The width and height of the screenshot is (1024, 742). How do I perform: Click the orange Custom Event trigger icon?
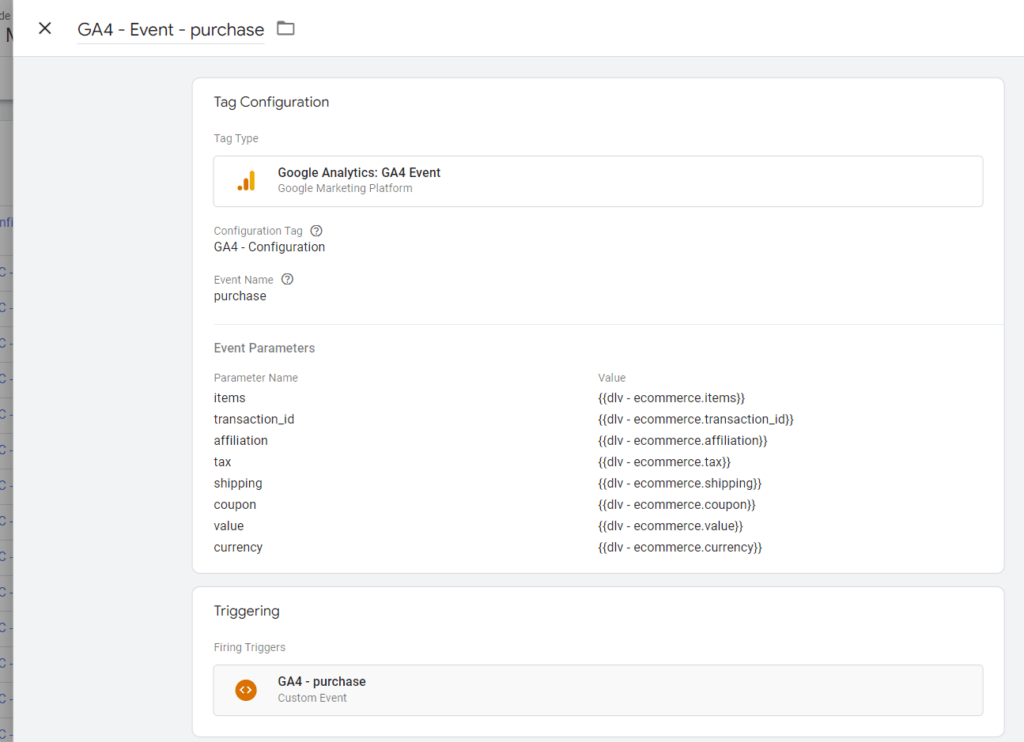pyautogui.click(x=246, y=690)
